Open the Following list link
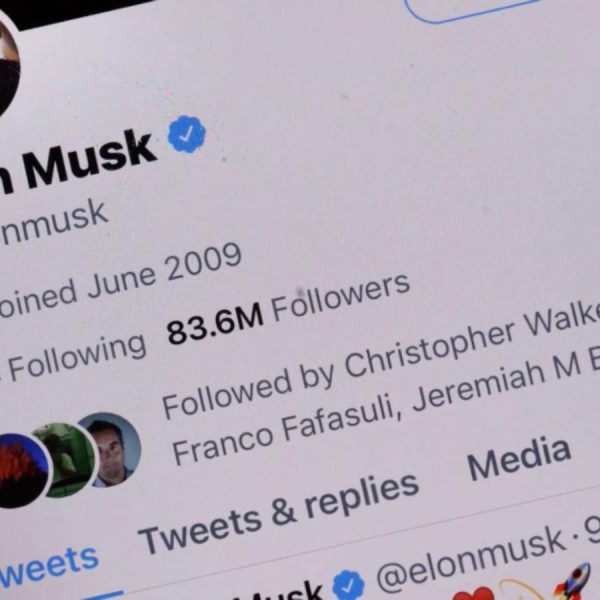Image resolution: width=600 pixels, height=600 pixels. click(73, 356)
